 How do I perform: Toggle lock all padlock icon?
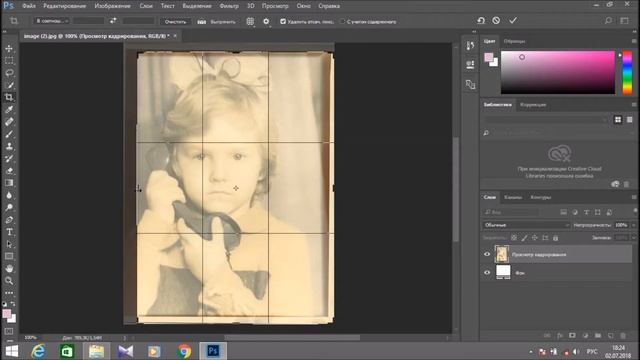pyautogui.click(x=556, y=238)
